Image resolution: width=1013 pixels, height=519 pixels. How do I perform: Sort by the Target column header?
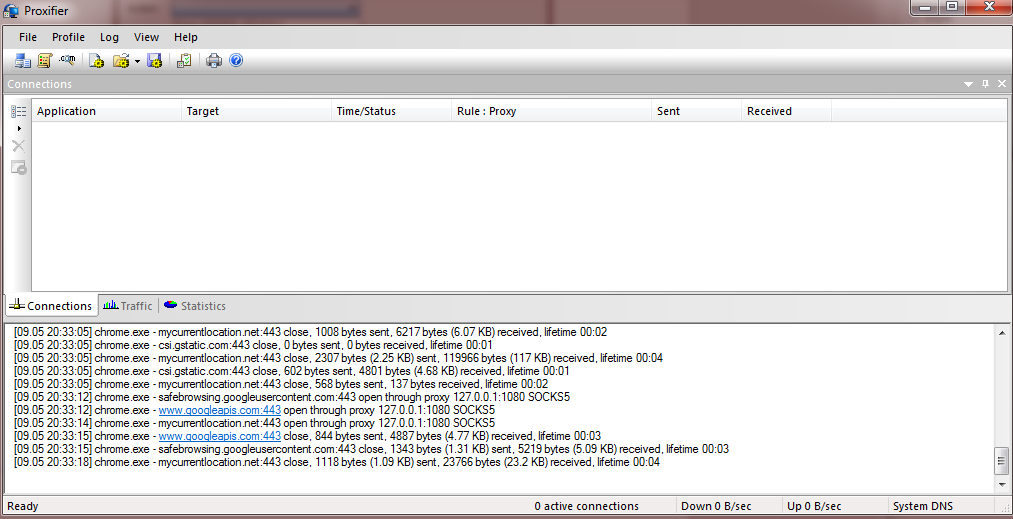(x=256, y=111)
